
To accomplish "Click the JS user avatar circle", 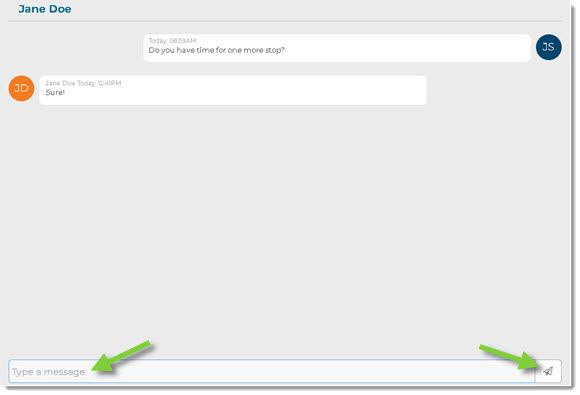I will pyautogui.click(x=549, y=47).
